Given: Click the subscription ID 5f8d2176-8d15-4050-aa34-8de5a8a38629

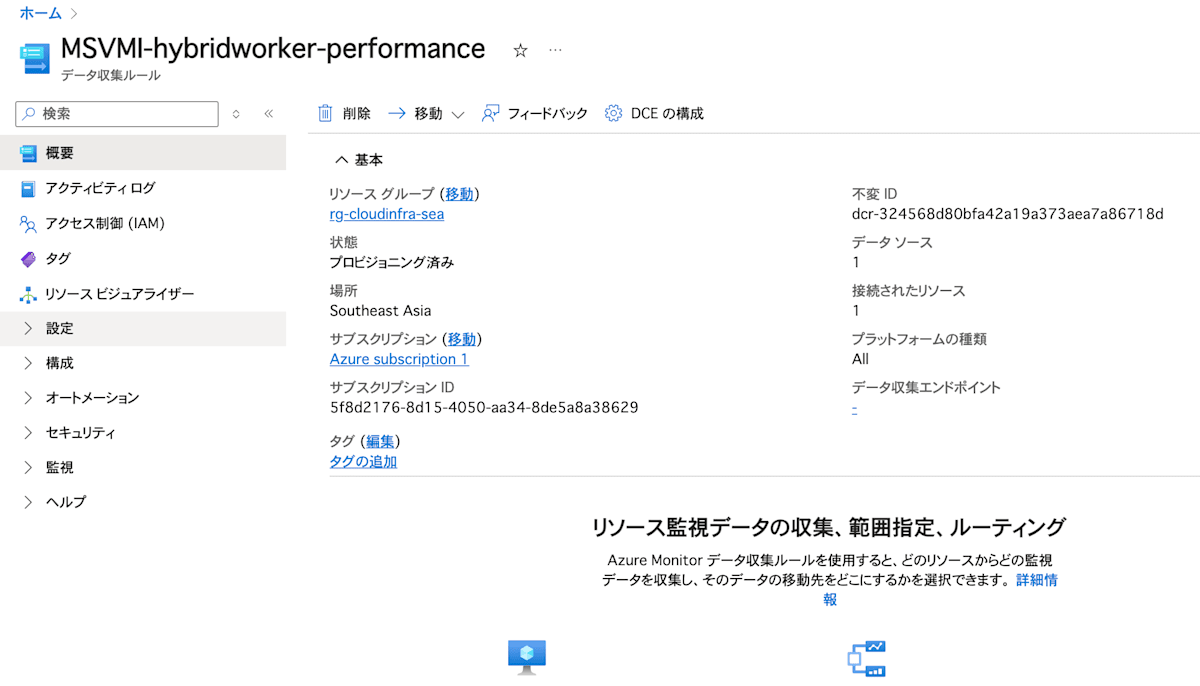Looking at the screenshot, I should click(x=484, y=407).
